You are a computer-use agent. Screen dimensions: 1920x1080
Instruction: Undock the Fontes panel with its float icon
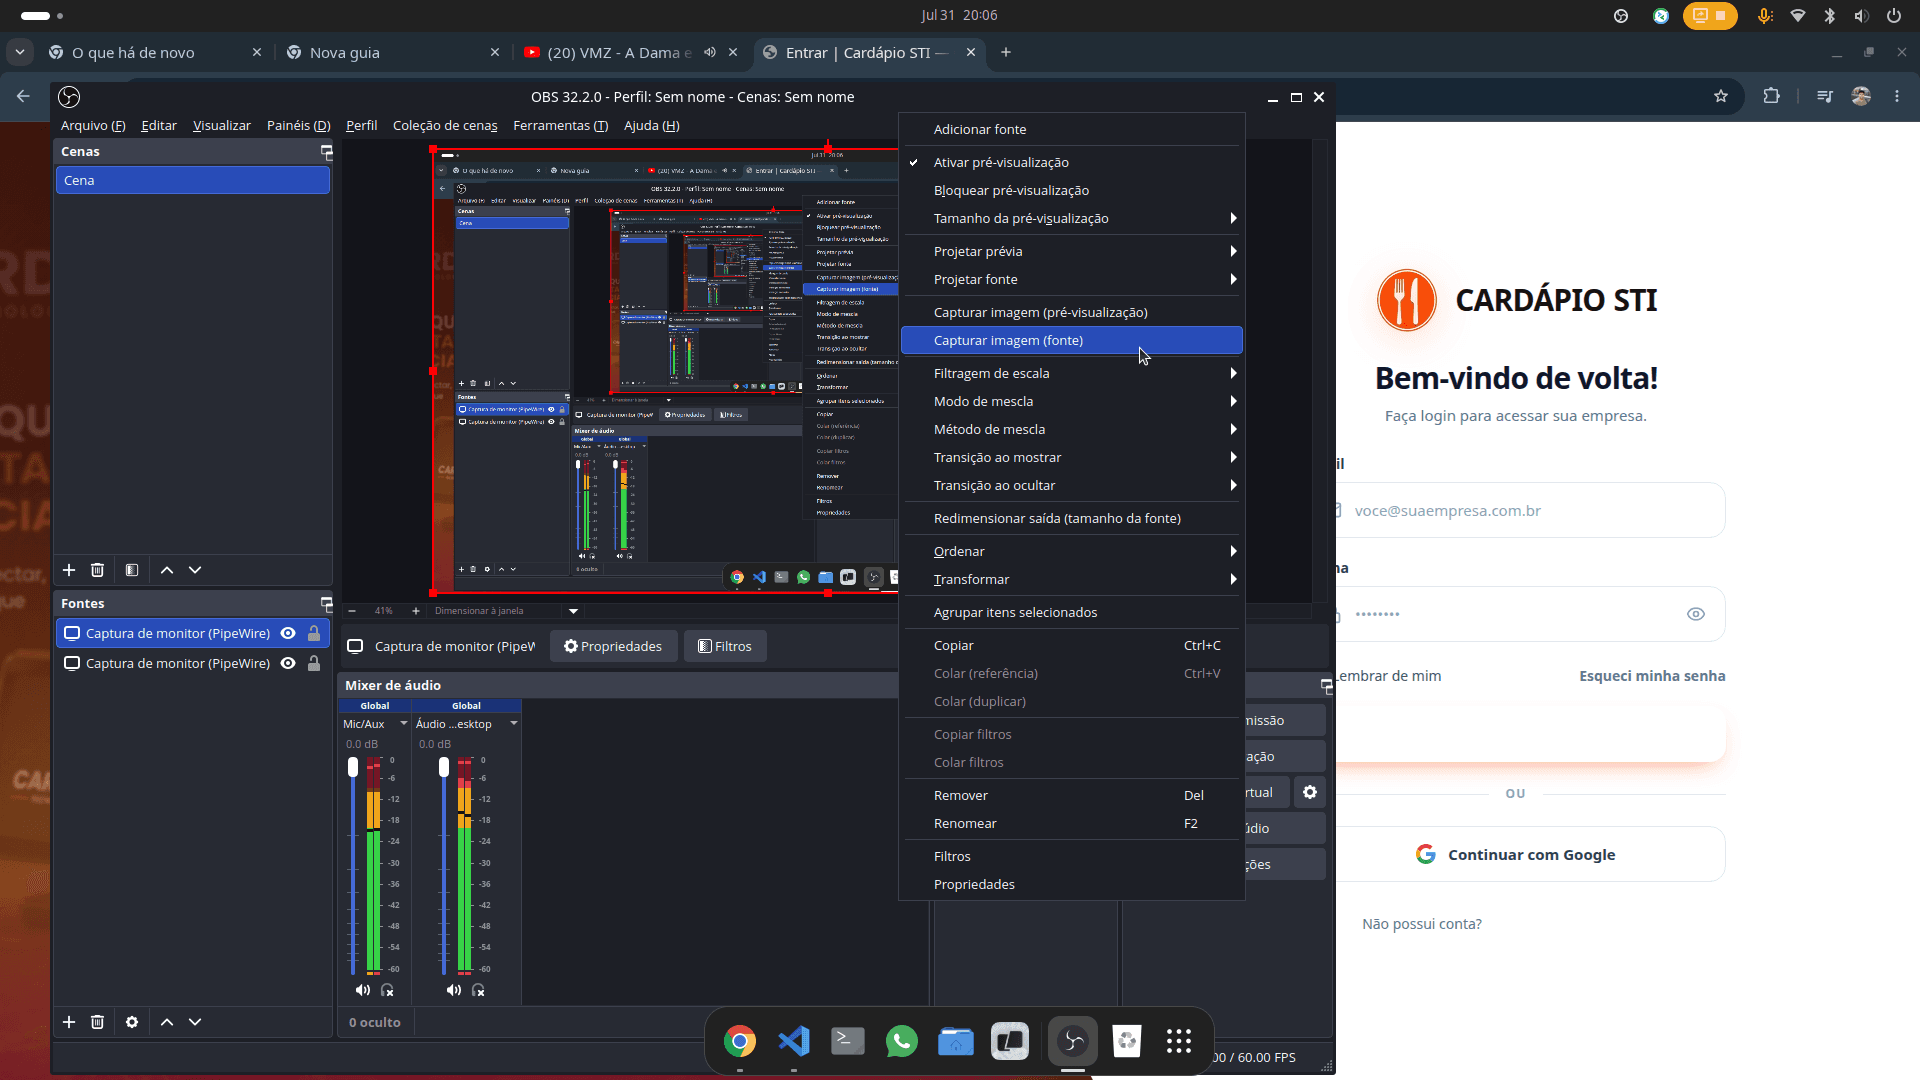coord(326,604)
